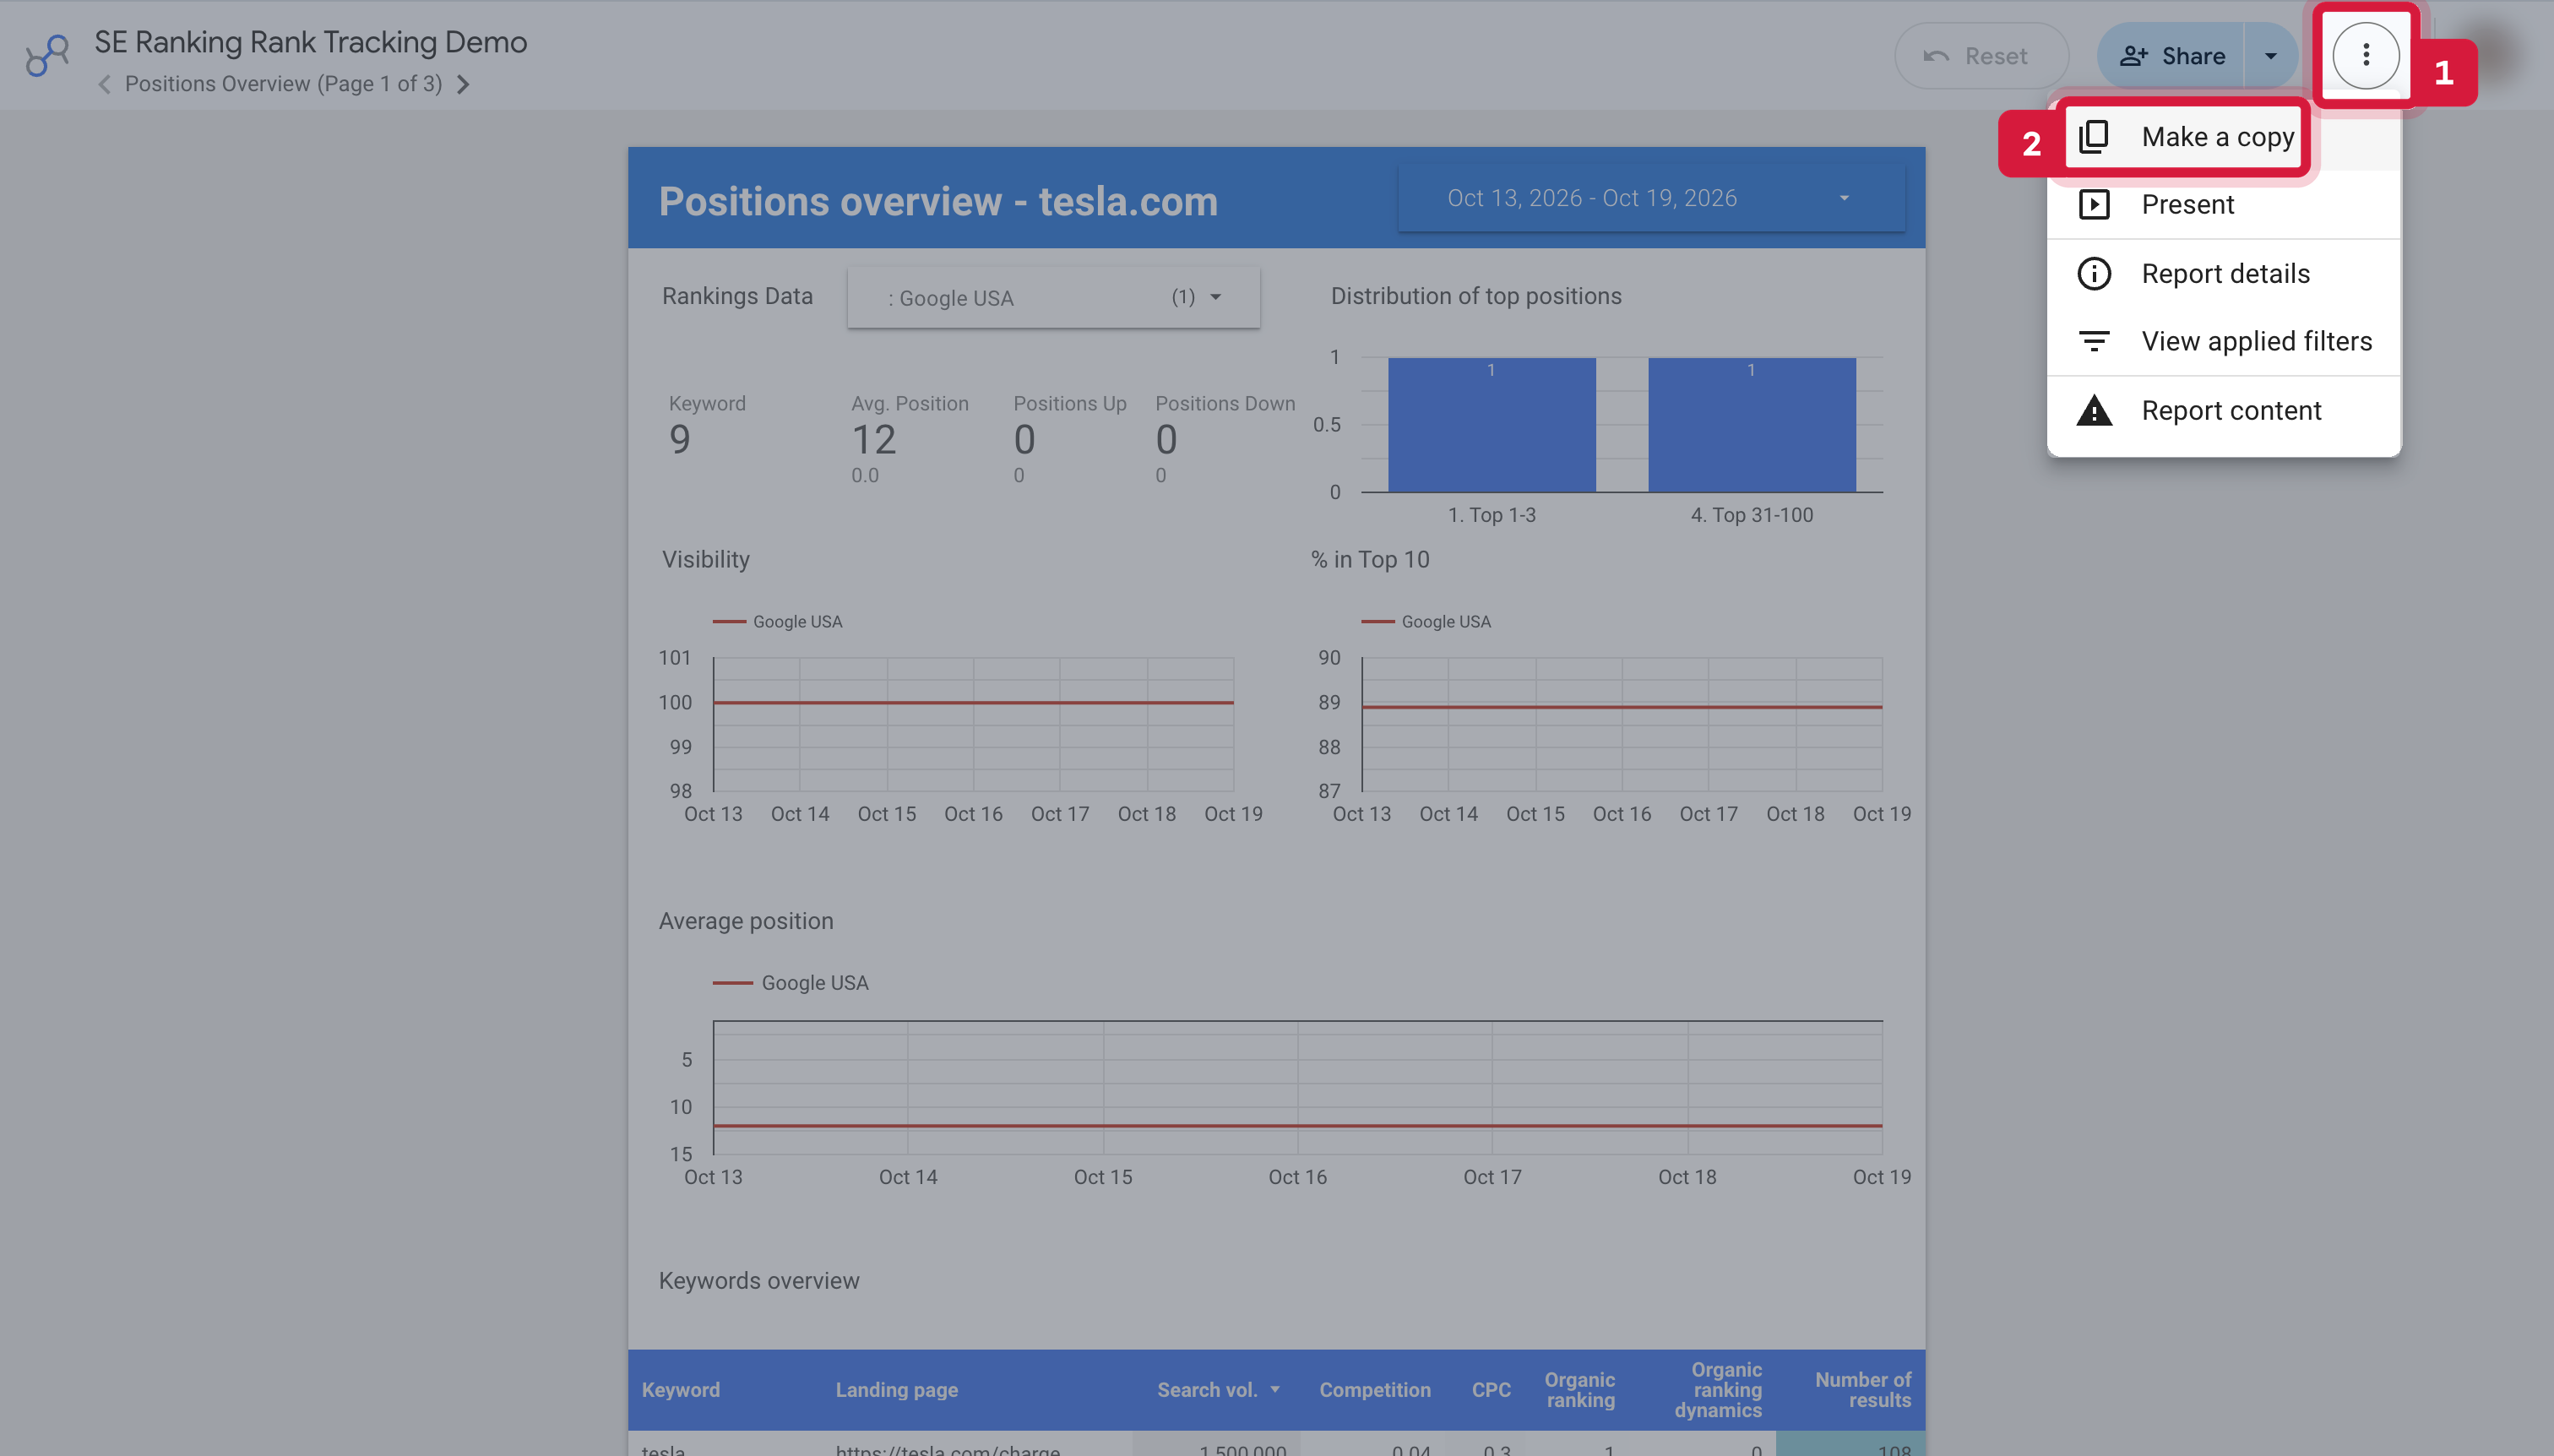The width and height of the screenshot is (2554, 1456).
Task: Click Positions Overview (Page 1 of 3) label
Action: [x=283, y=84]
